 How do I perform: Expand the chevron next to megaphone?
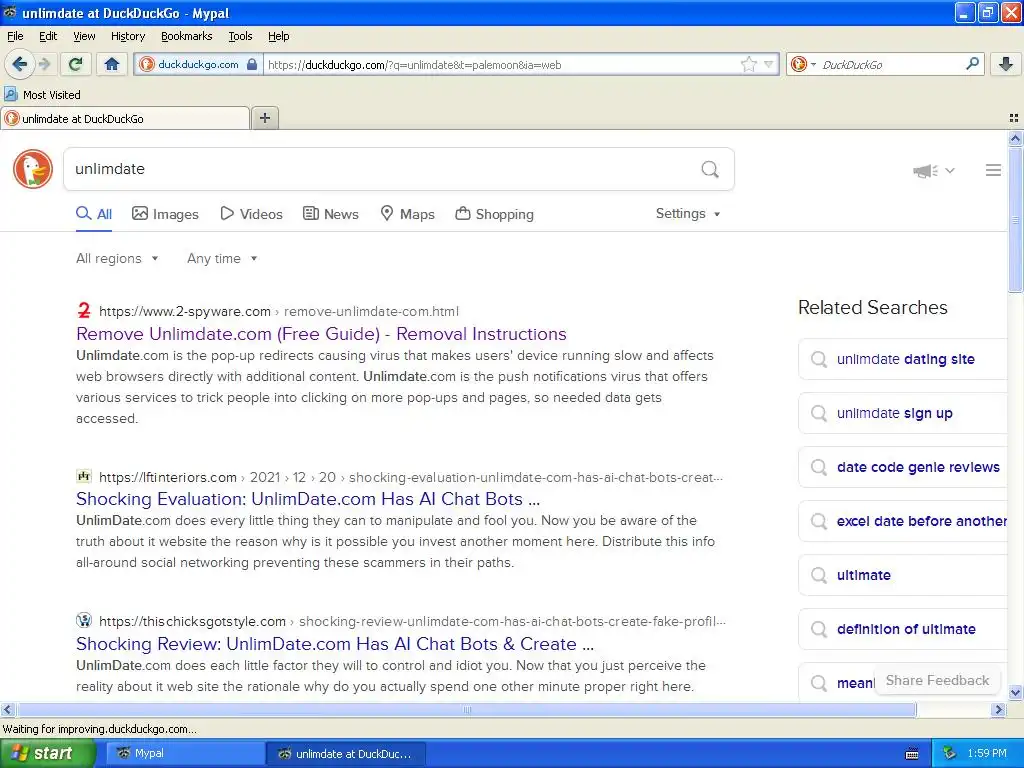[x=950, y=170]
